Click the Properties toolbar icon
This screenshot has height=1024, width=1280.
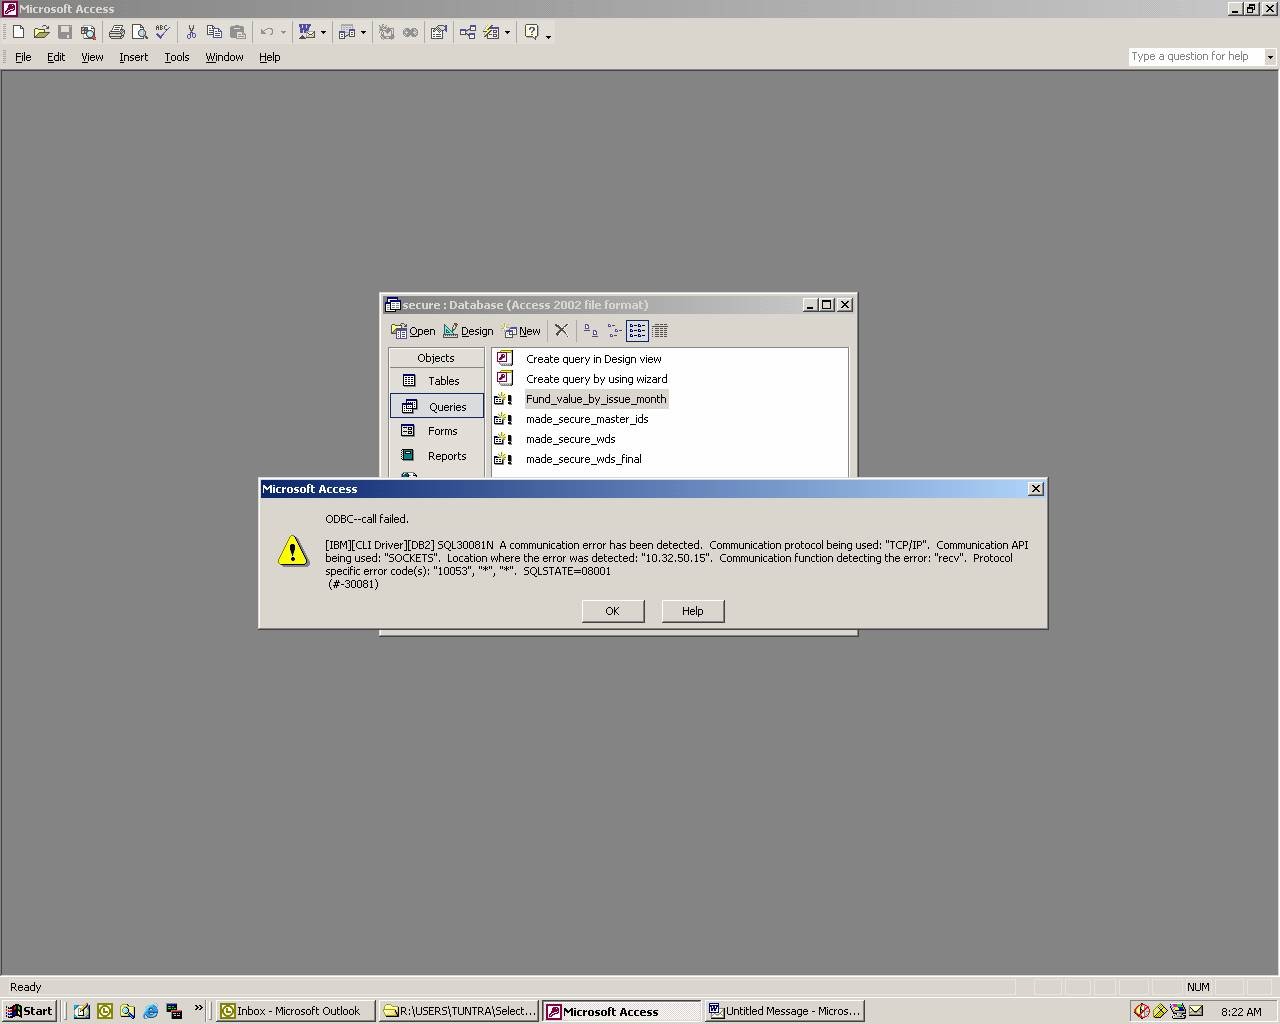pos(438,32)
